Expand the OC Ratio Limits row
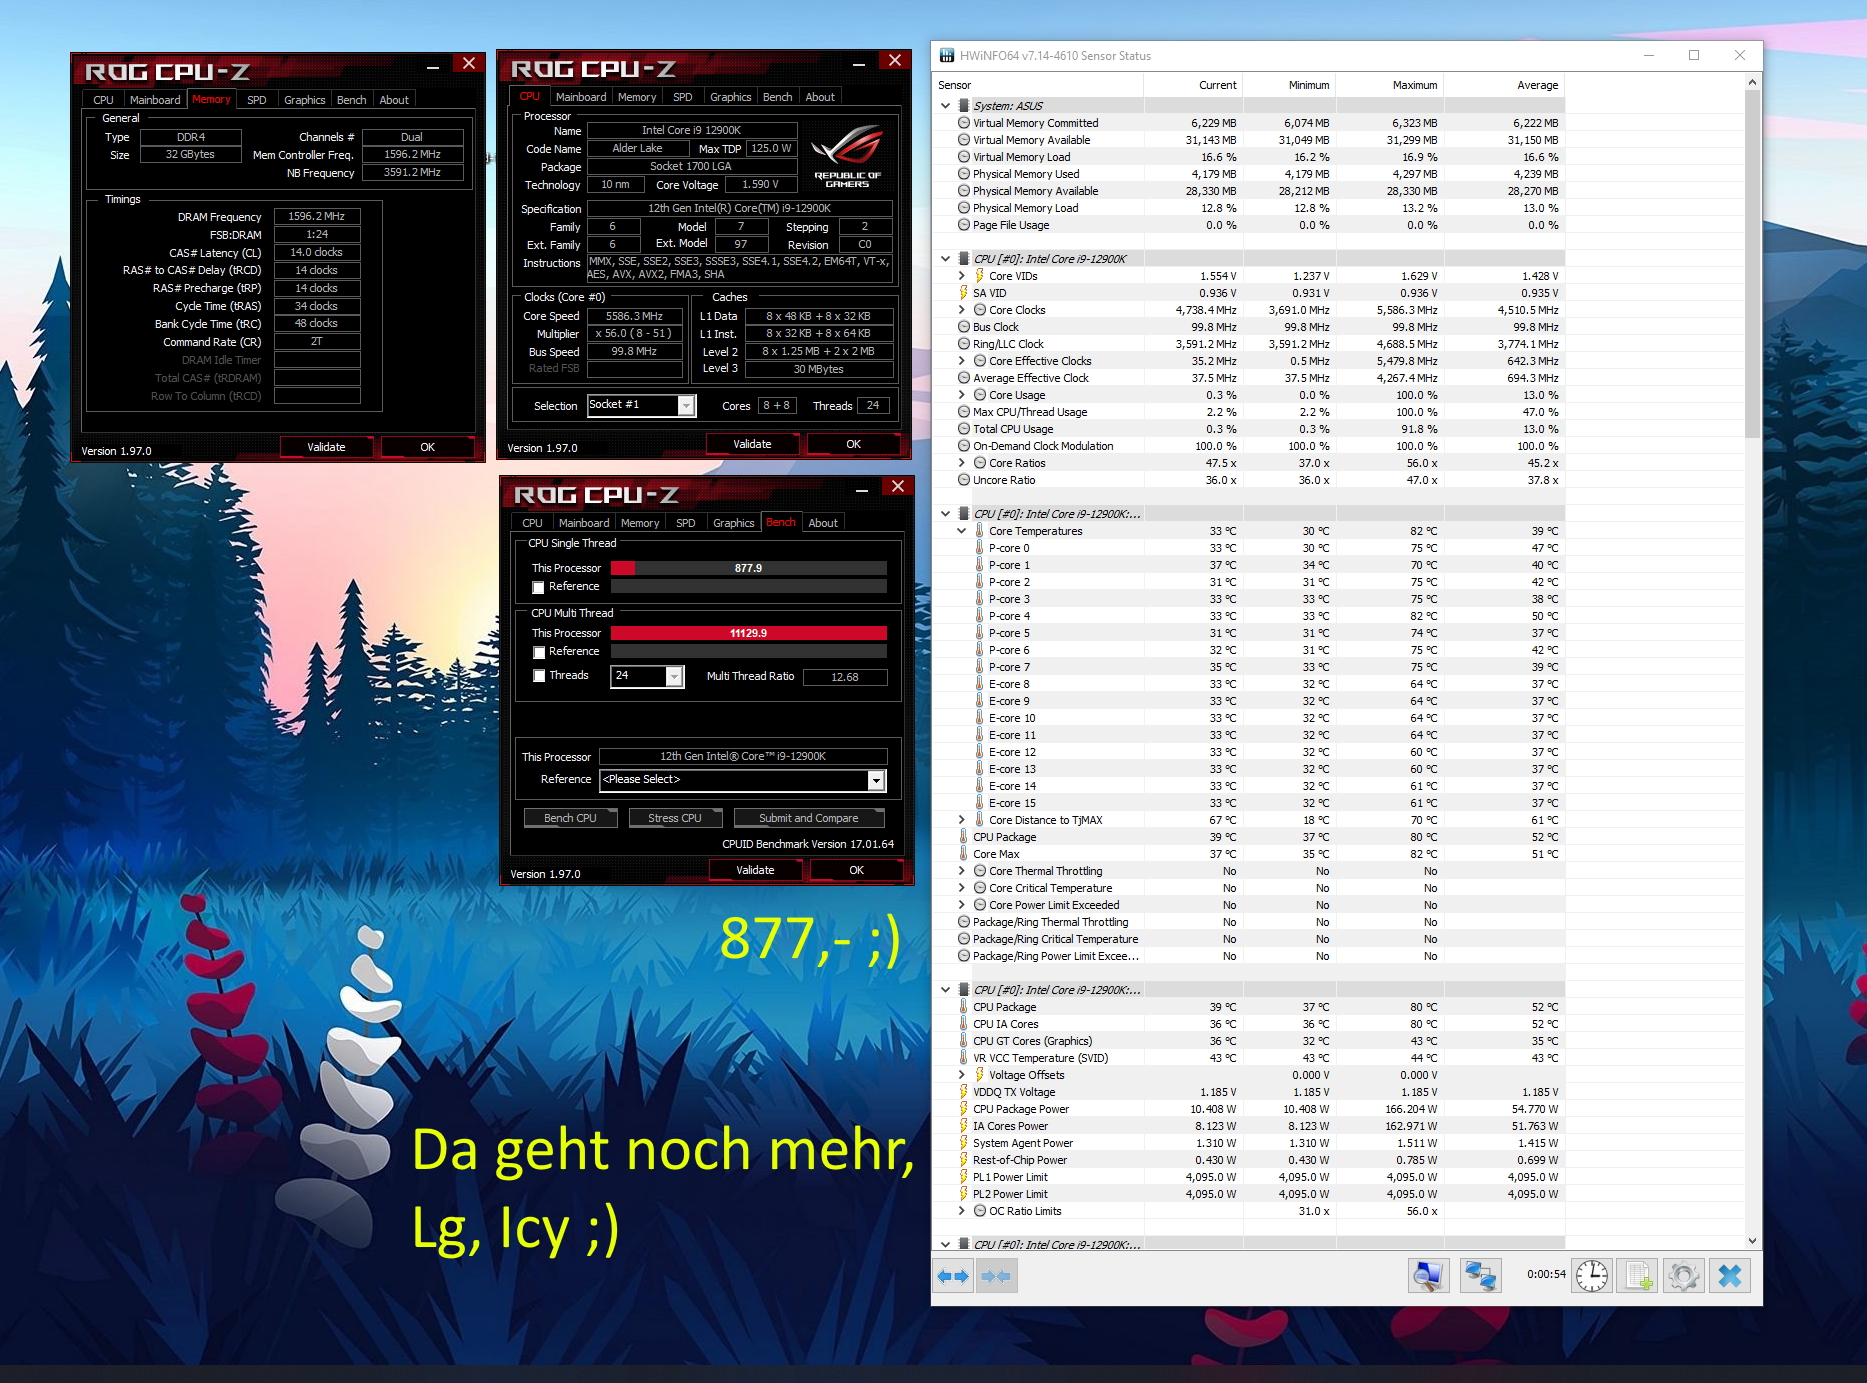The image size is (1867, 1383). click(x=962, y=1211)
